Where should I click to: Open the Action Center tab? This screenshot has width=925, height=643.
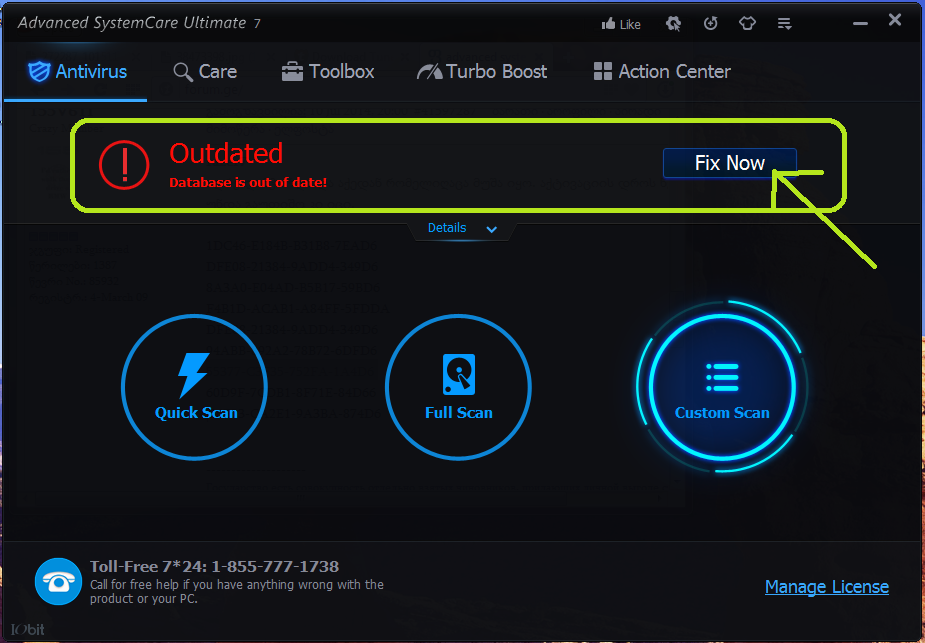click(662, 72)
